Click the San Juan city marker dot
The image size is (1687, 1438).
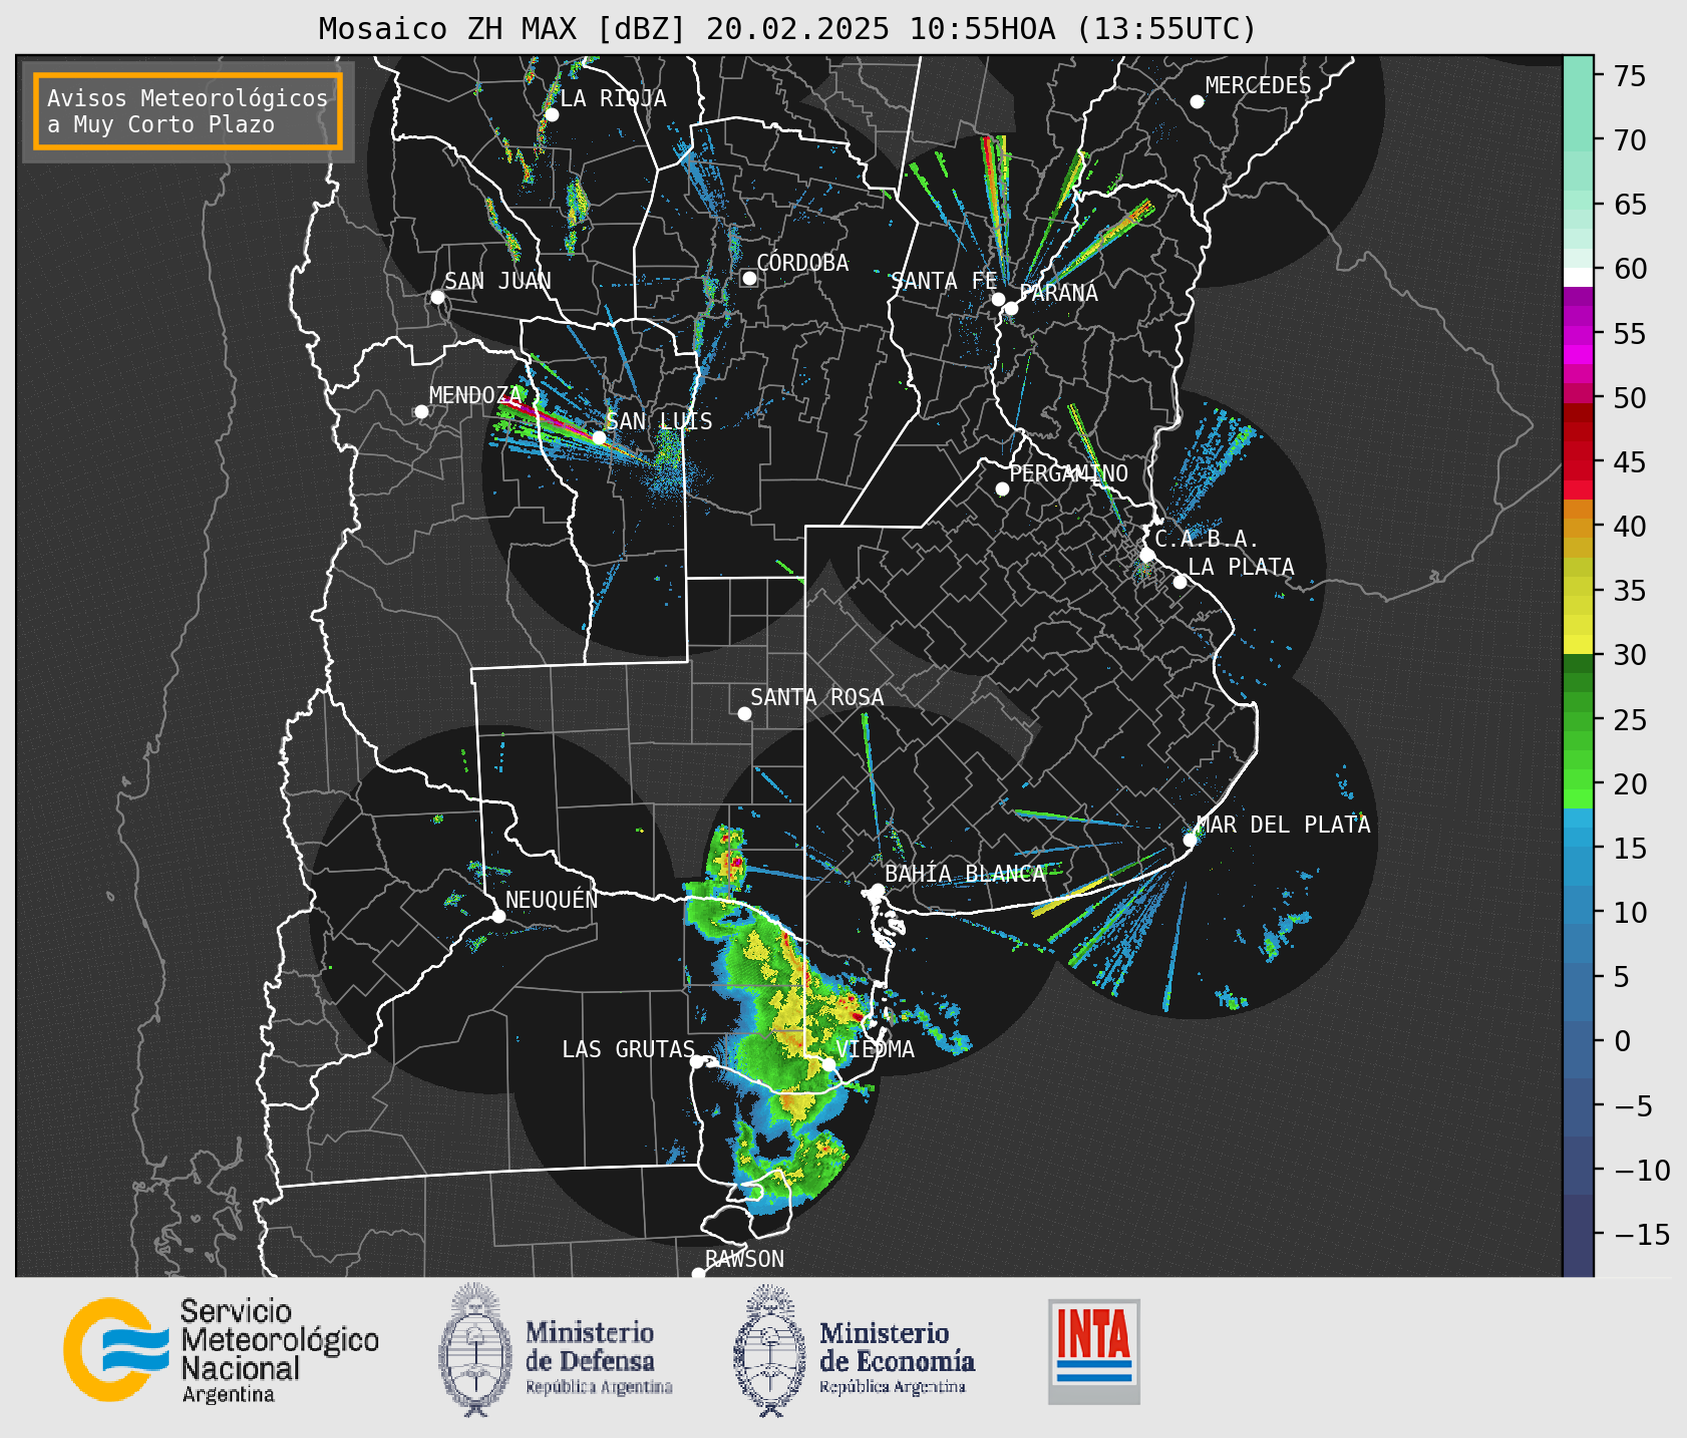point(437,297)
